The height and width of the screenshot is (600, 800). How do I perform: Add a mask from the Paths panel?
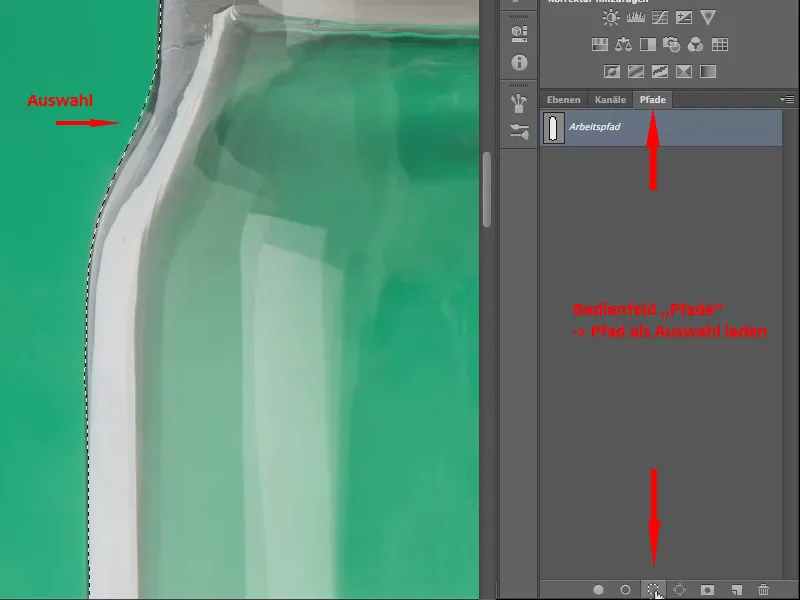[707, 590]
